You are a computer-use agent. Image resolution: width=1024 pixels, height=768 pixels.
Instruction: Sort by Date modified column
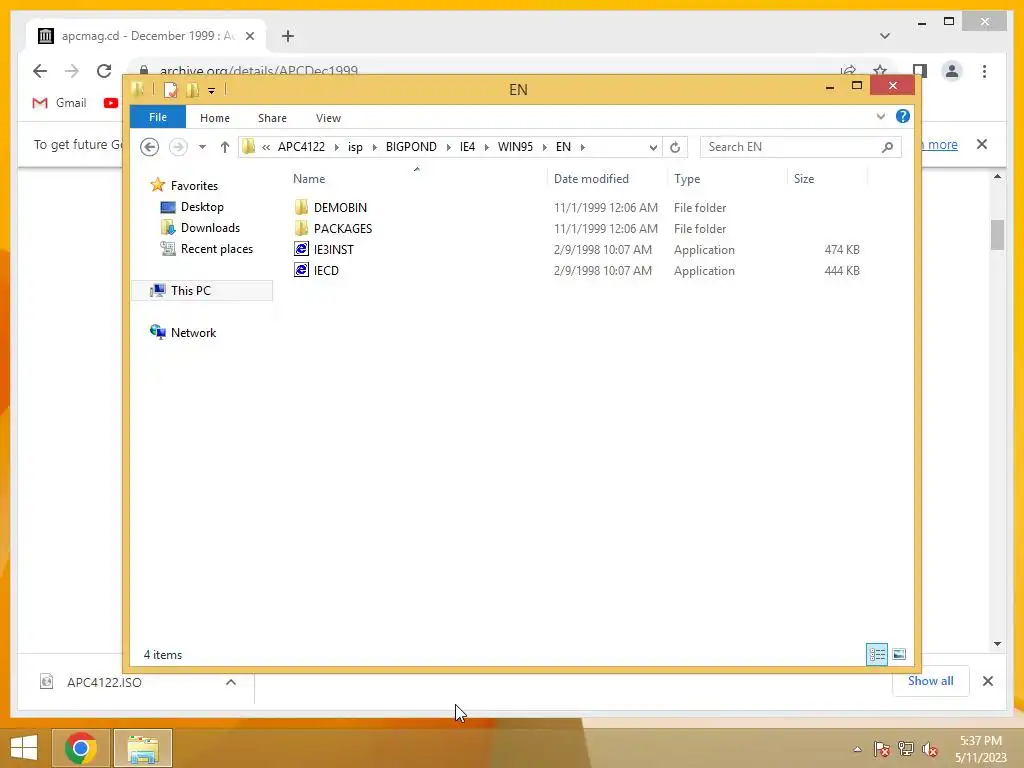pos(607,179)
